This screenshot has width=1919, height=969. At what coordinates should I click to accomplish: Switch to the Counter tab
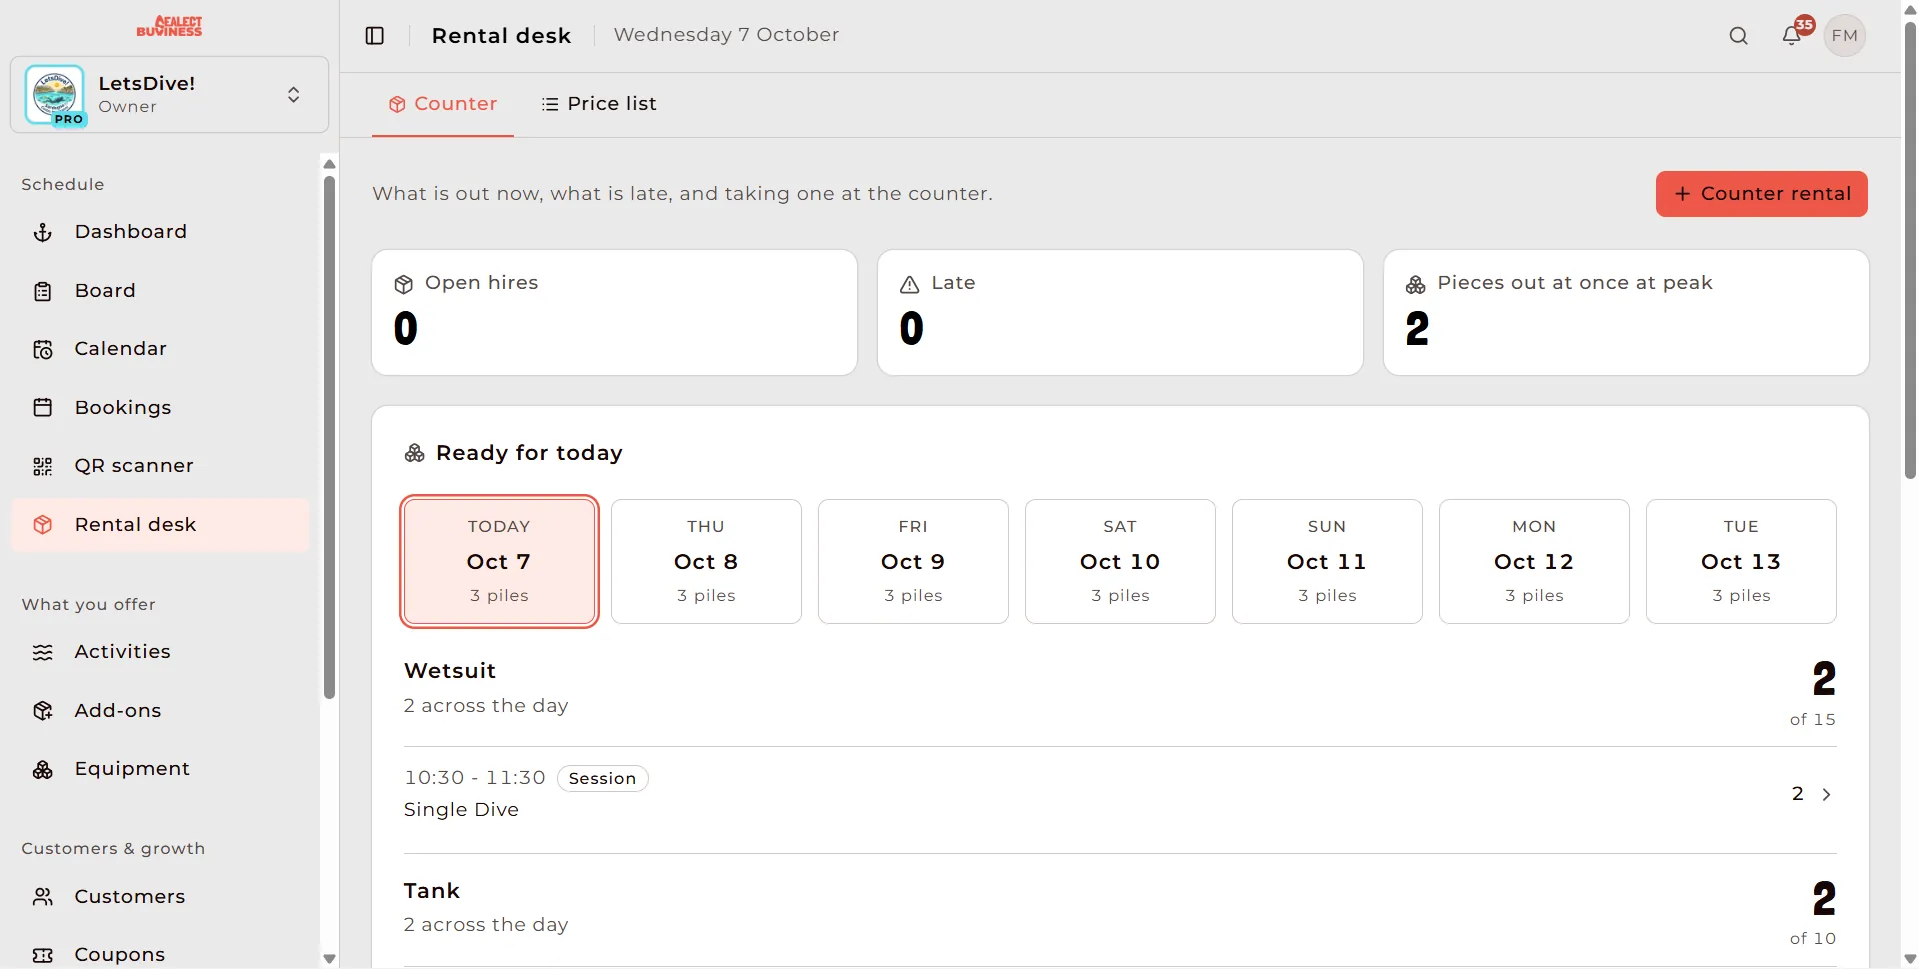pos(443,104)
